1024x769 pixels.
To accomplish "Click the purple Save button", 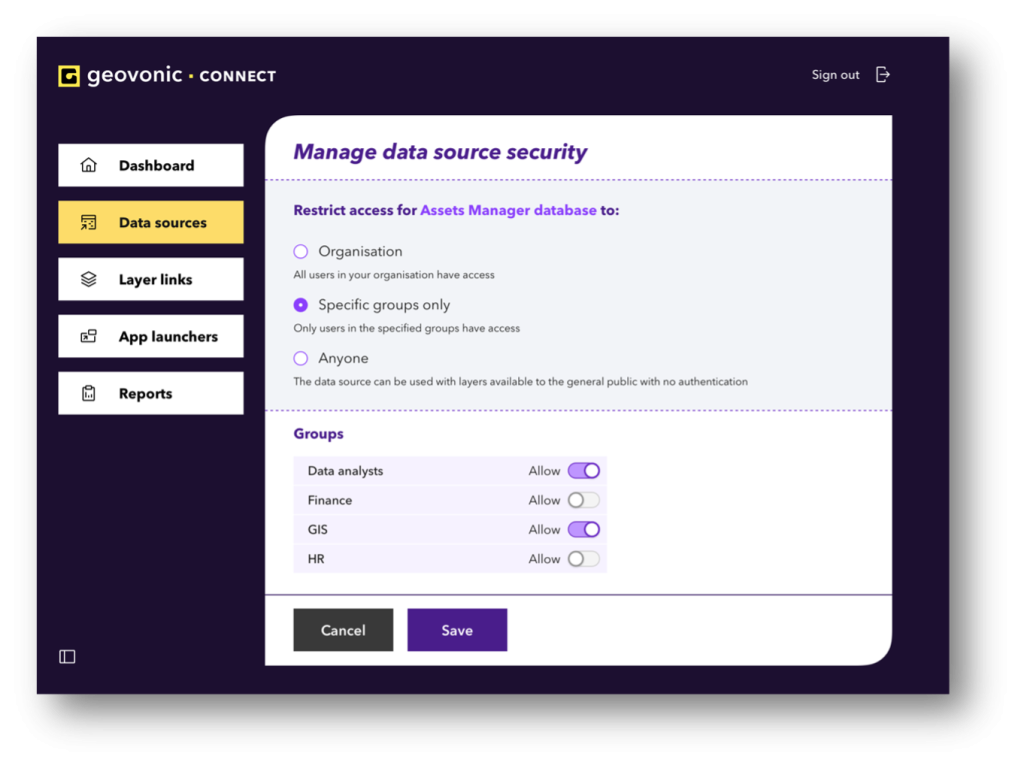I will point(457,630).
